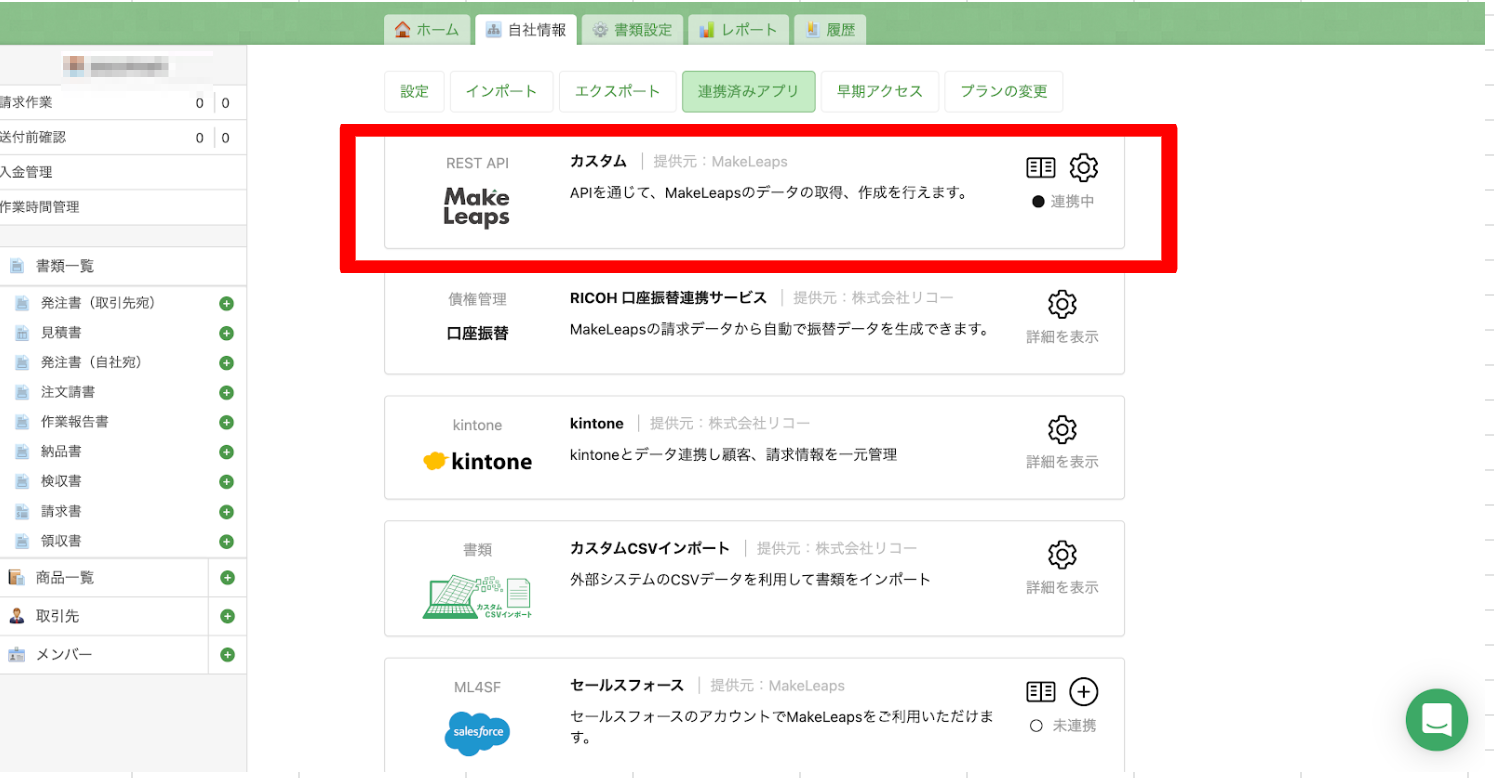Open セールスフォース documentation book icon
This screenshot has height=778, width=1494.
(x=1041, y=692)
